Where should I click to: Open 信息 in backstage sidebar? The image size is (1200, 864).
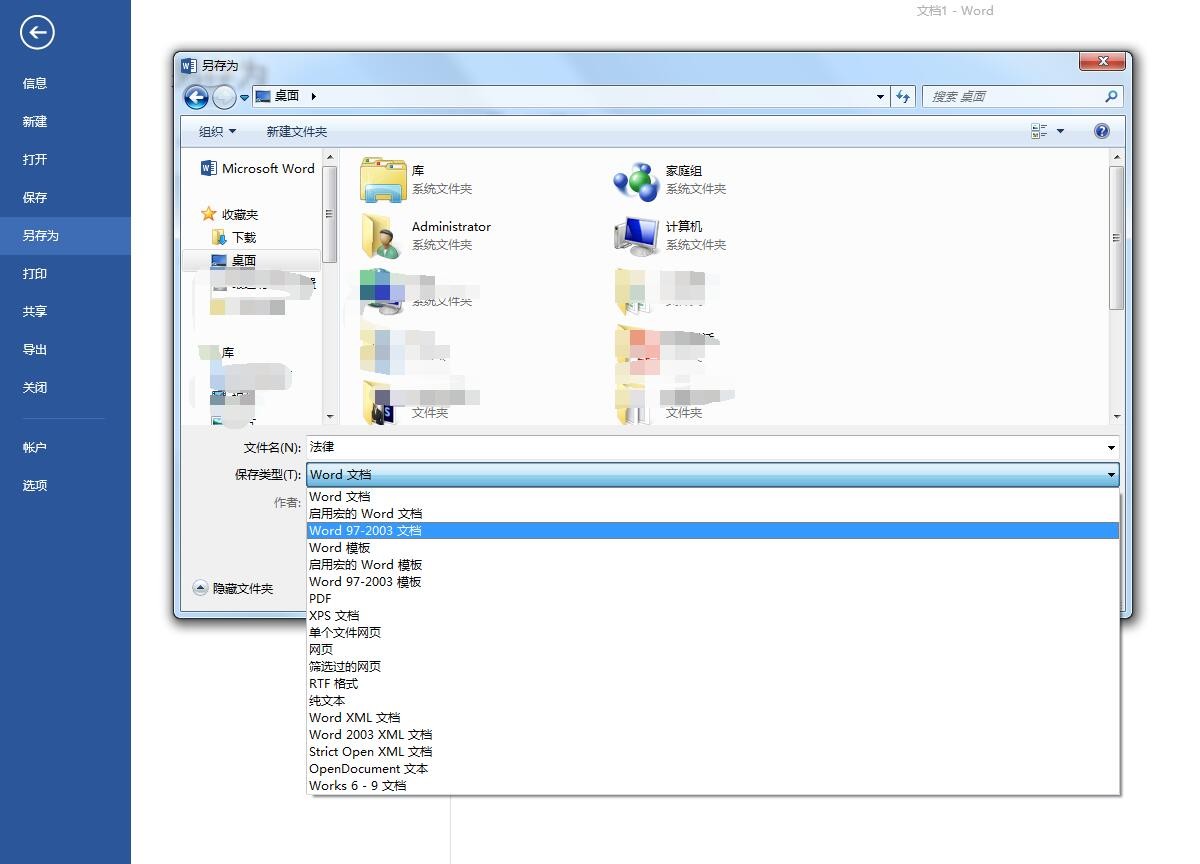[65, 83]
